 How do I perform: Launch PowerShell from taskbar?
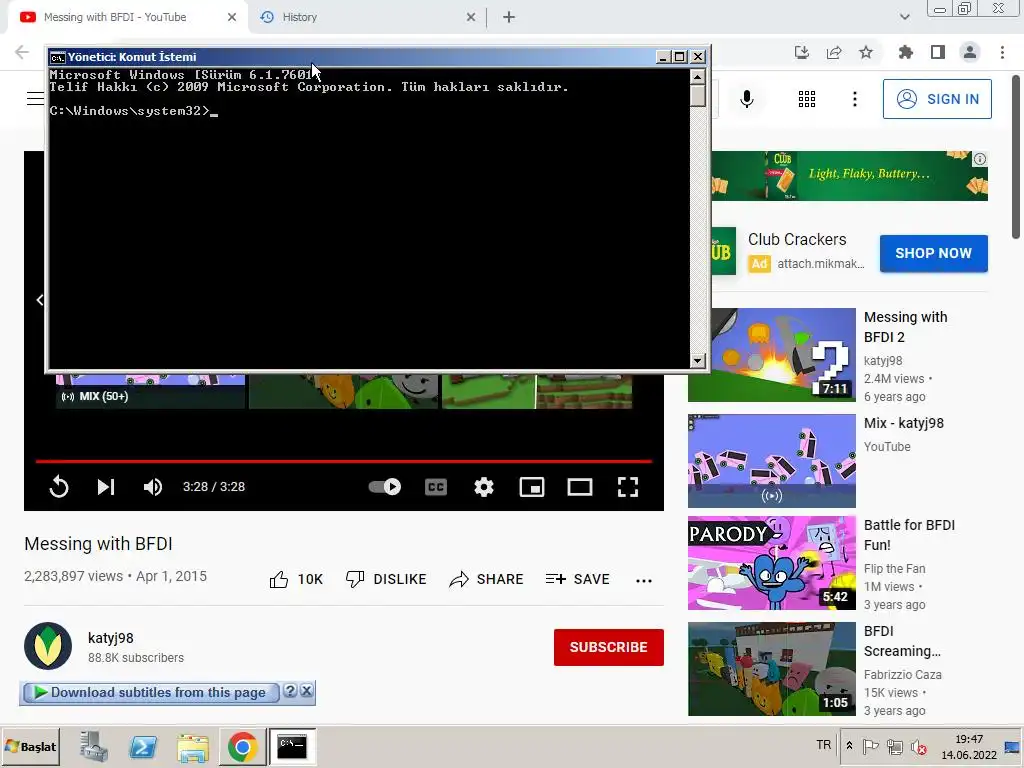[143, 746]
